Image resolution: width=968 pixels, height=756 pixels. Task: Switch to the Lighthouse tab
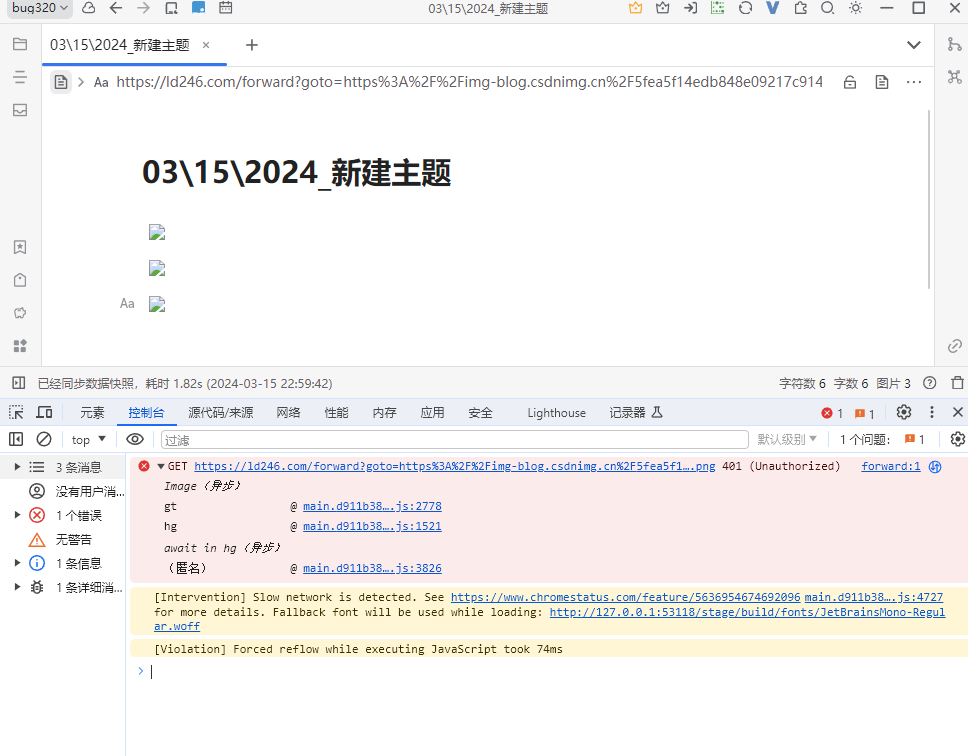click(556, 413)
